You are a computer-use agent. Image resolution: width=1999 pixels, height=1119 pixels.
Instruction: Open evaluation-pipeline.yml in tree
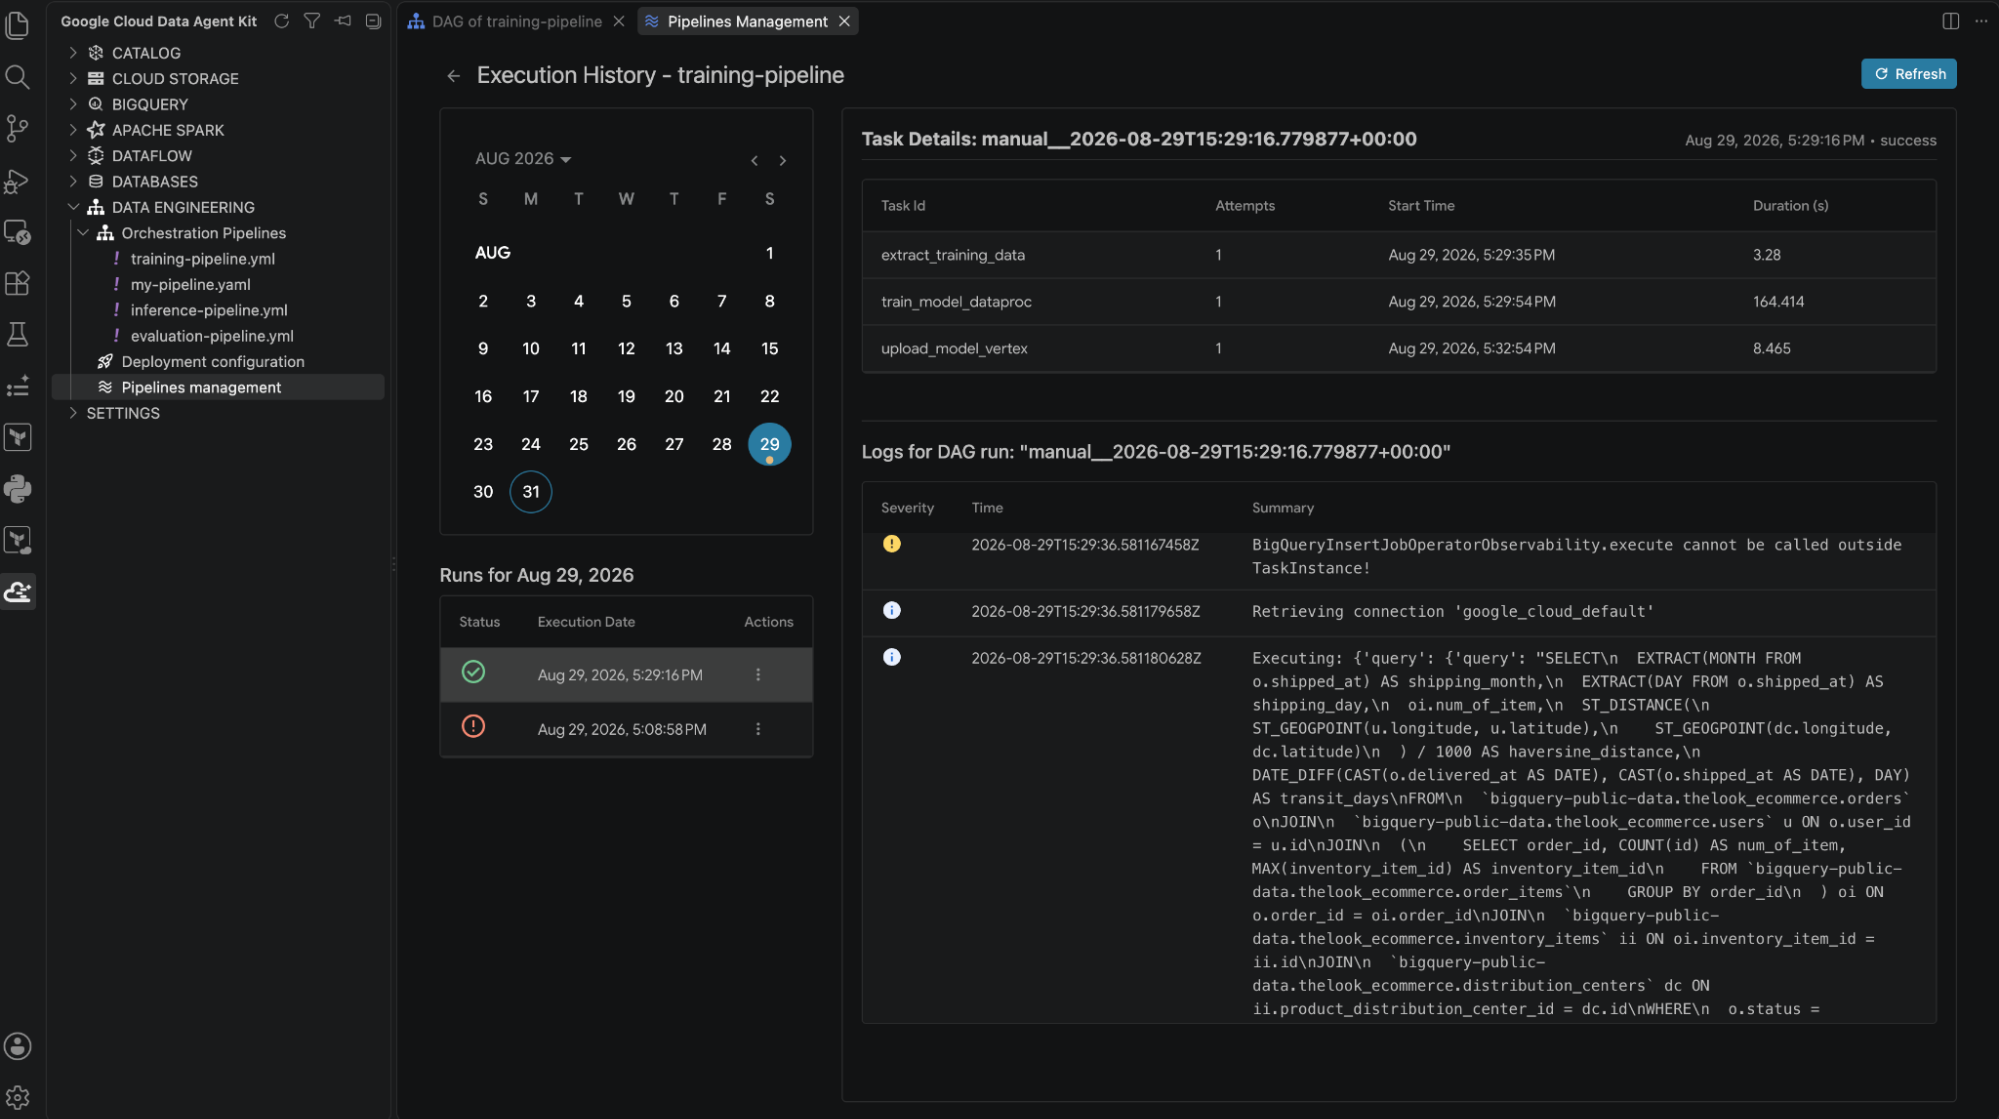tap(212, 337)
